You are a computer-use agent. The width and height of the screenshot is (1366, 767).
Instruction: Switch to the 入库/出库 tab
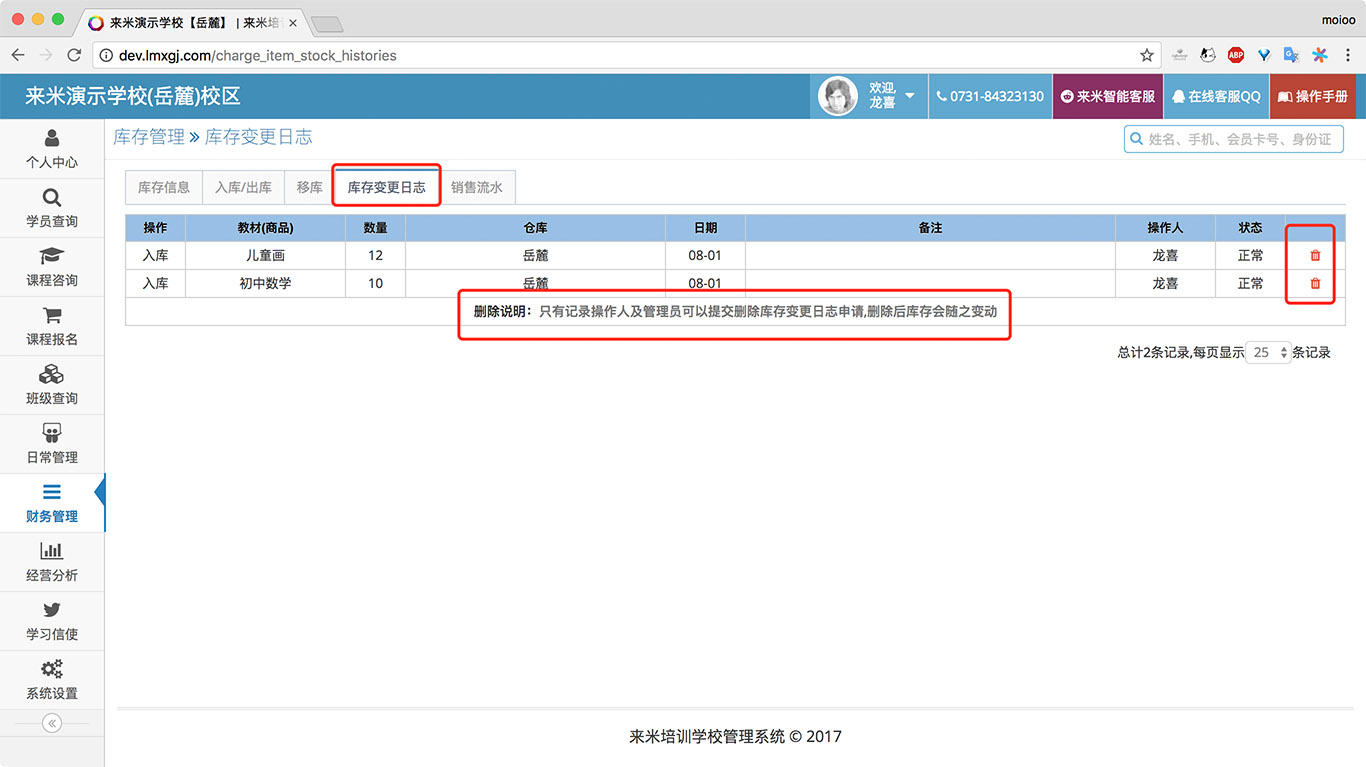[x=242, y=187]
